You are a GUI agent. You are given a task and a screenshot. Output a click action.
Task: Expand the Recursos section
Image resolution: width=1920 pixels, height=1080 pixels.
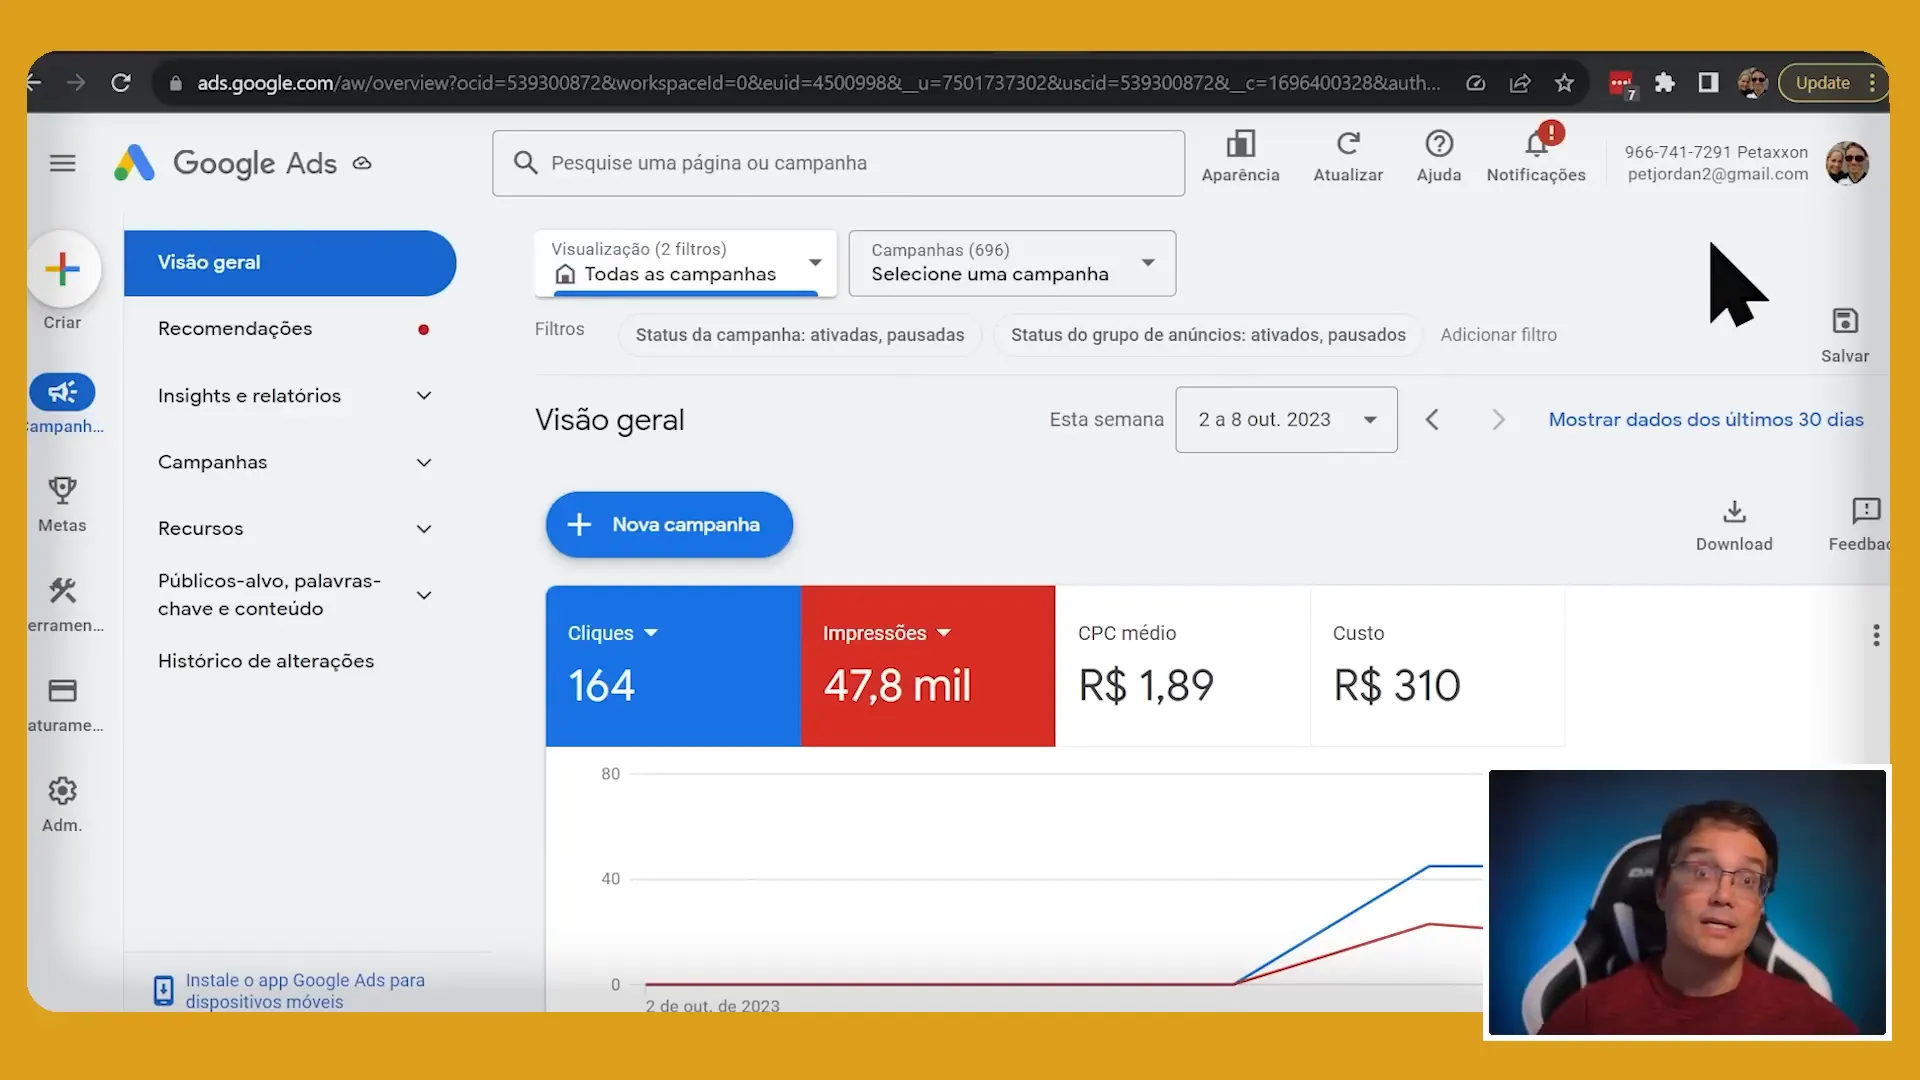(424, 529)
